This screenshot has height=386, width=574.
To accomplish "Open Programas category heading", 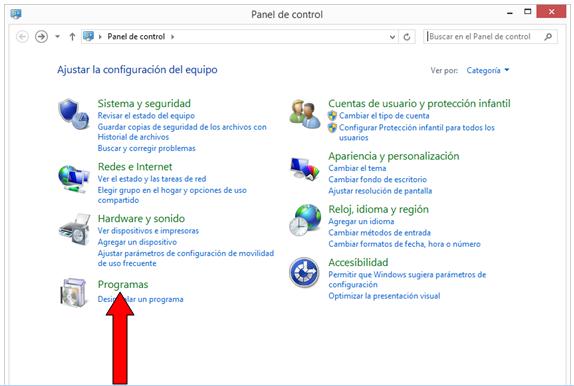I will 123,285.
